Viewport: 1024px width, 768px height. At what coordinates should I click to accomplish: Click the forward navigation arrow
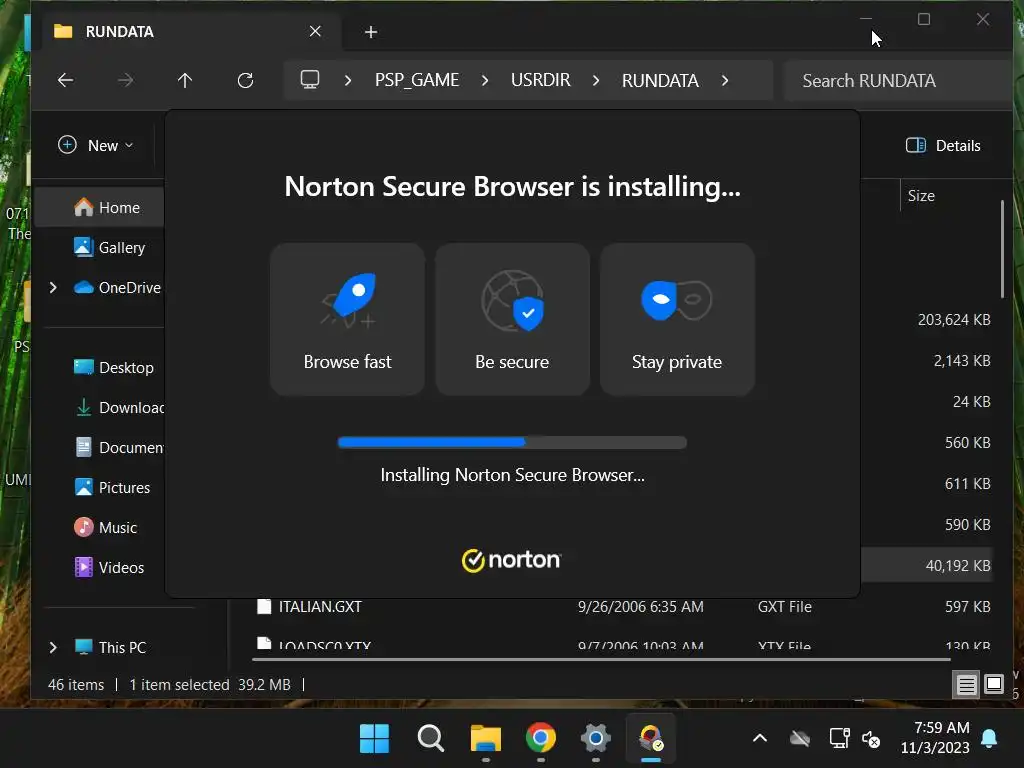coord(125,80)
